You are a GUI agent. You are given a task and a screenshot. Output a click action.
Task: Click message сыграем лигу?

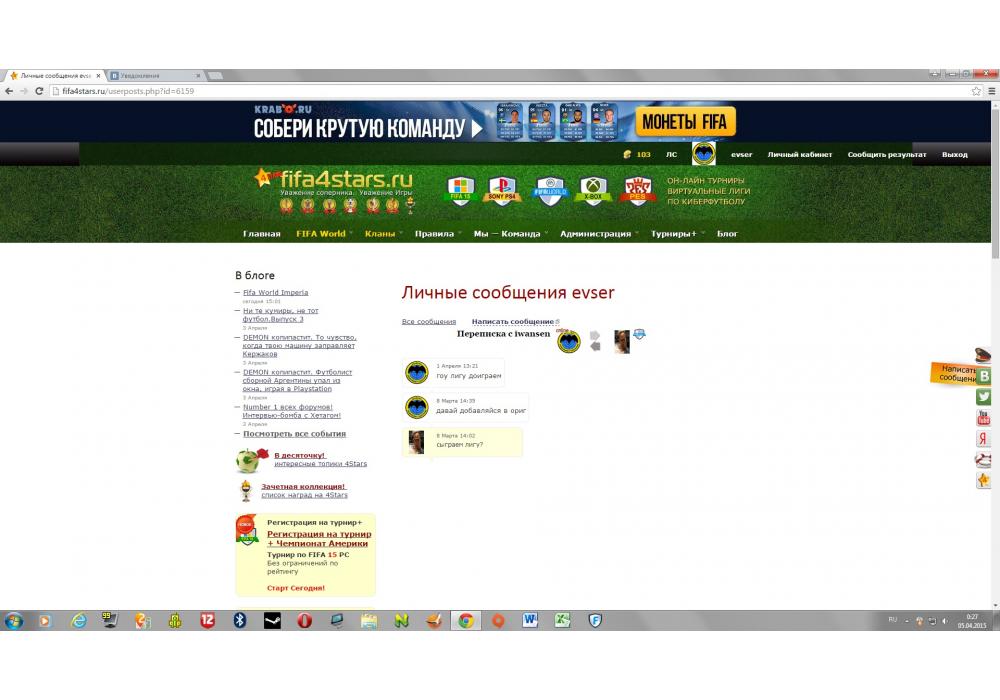[462, 441]
